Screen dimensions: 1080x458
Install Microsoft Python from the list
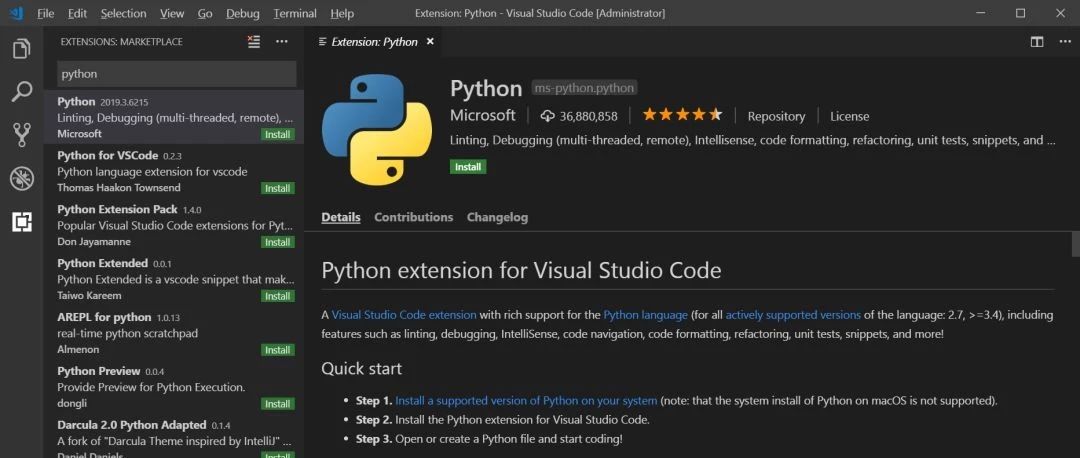[x=278, y=134]
